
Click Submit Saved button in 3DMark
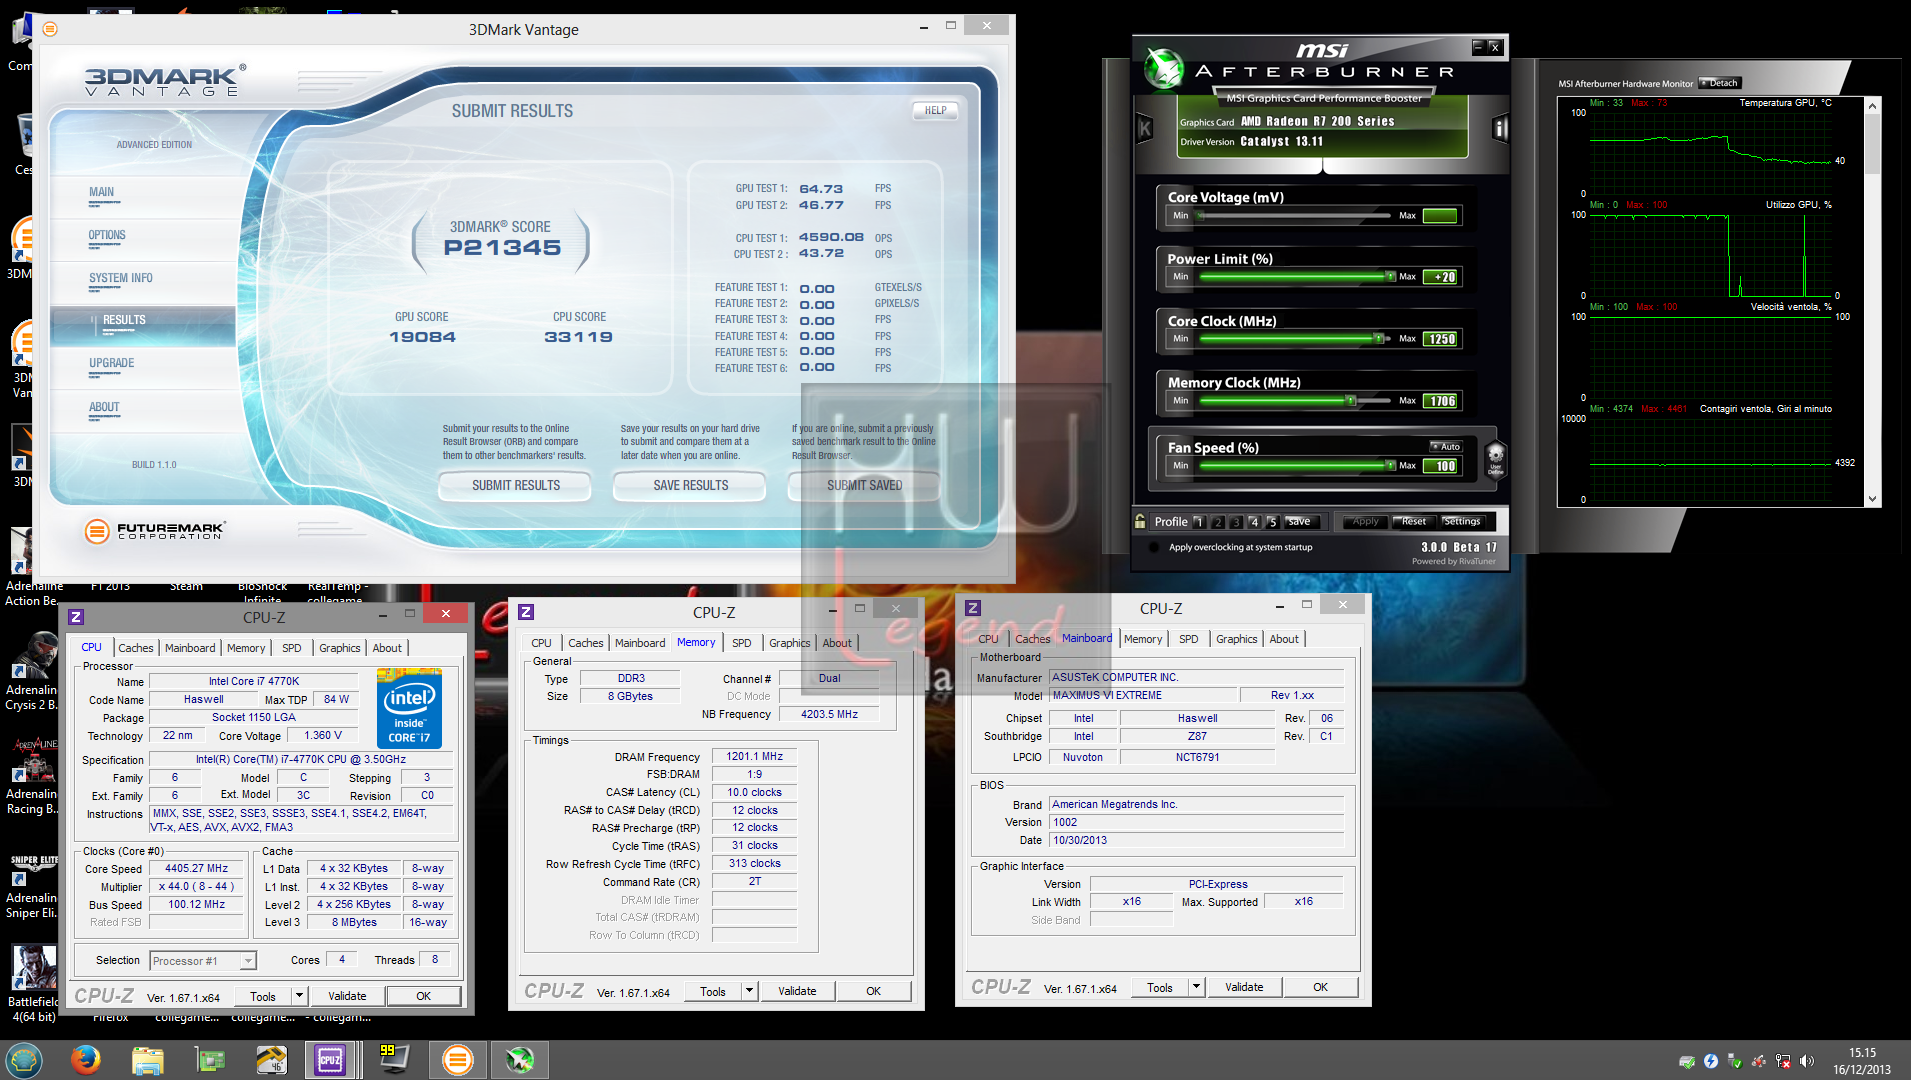click(865, 486)
